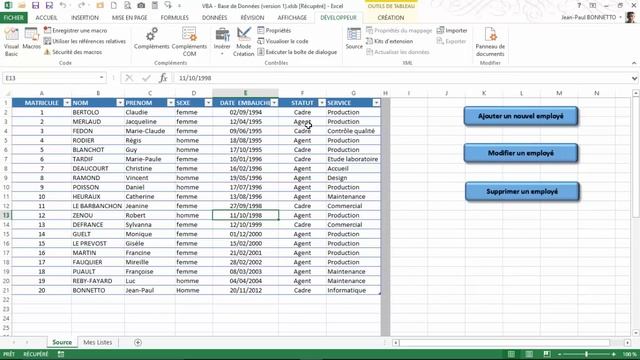Click into the formula bar showing 11/10/1998
The image size is (640, 360).
[402, 78]
